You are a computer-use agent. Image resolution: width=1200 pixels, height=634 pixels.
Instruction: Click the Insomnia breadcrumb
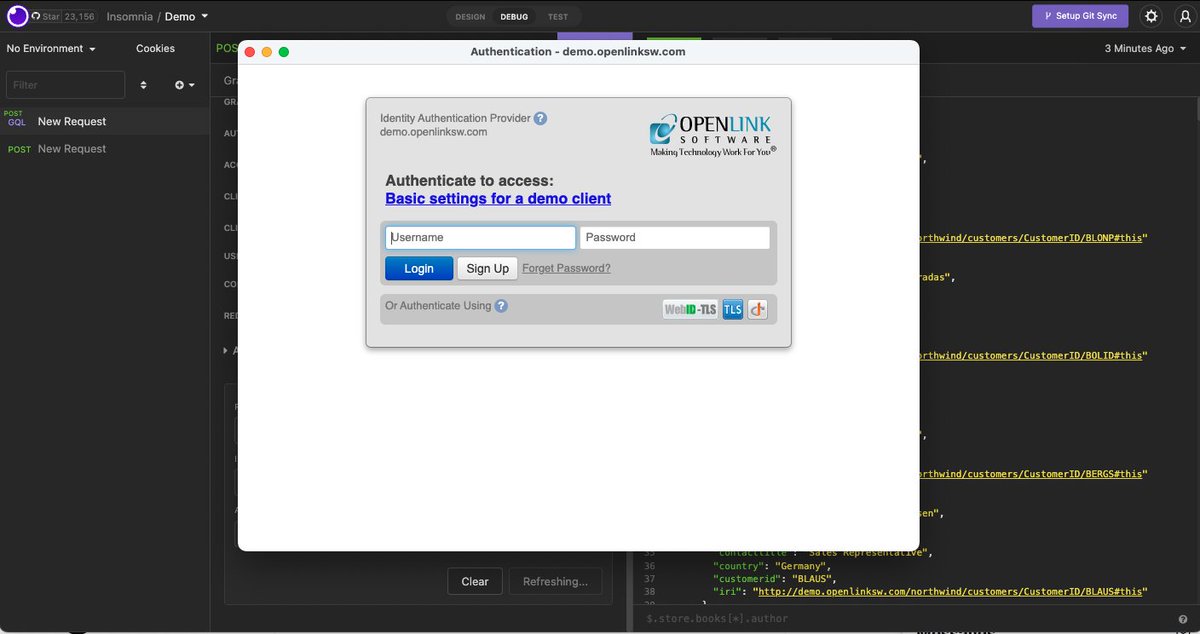click(130, 16)
